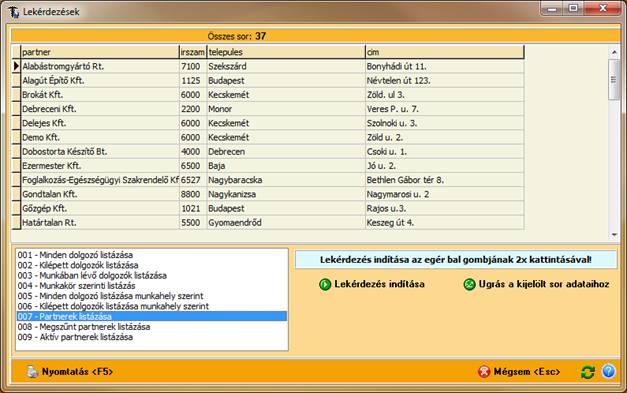Print with the Nyomtatás <F5> label
Screen dimensions: 627x393
(77, 372)
